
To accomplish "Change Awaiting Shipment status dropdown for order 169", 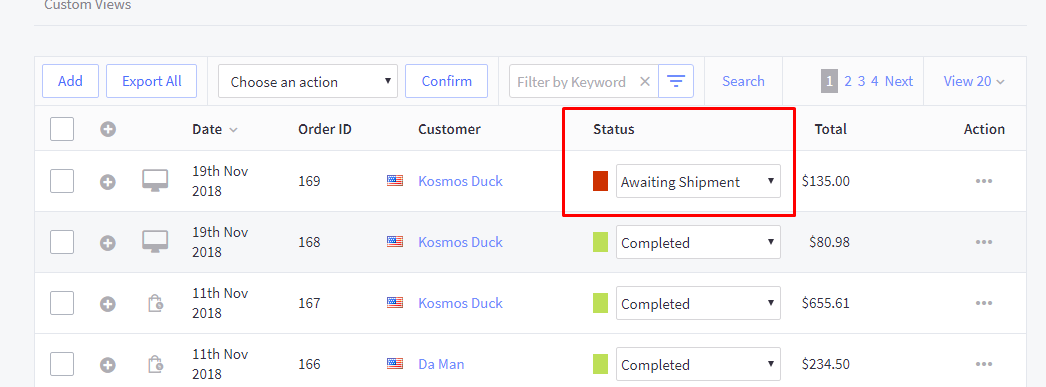I will click(x=698, y=181).
